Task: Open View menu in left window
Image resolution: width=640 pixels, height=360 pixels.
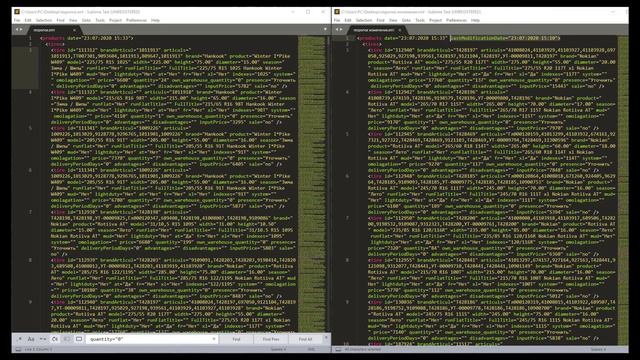Action: click(73, 20)
